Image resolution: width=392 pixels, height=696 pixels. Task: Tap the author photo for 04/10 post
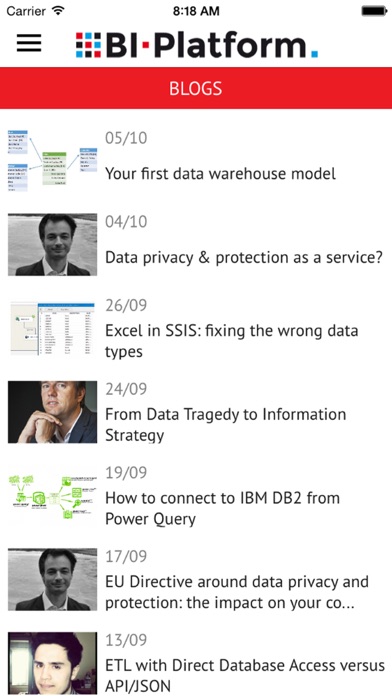(x=52, y=245)
